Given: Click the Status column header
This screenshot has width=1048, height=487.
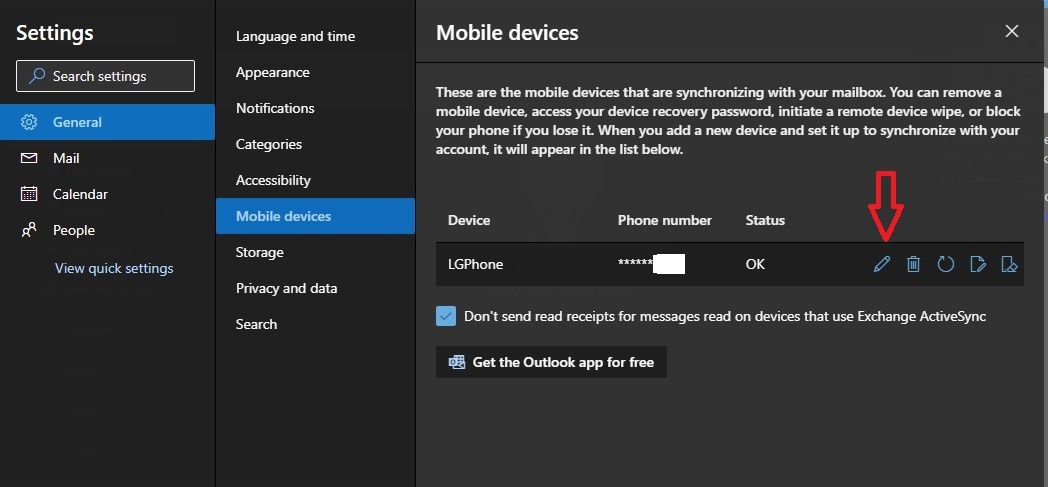Looking at the screenshot, I should click(x=765, y=220).
